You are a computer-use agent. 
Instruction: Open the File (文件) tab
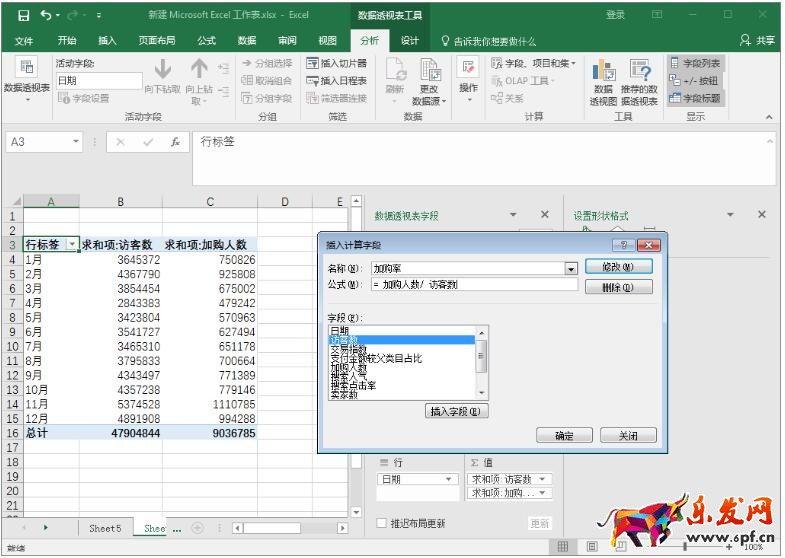click(24, 41)
